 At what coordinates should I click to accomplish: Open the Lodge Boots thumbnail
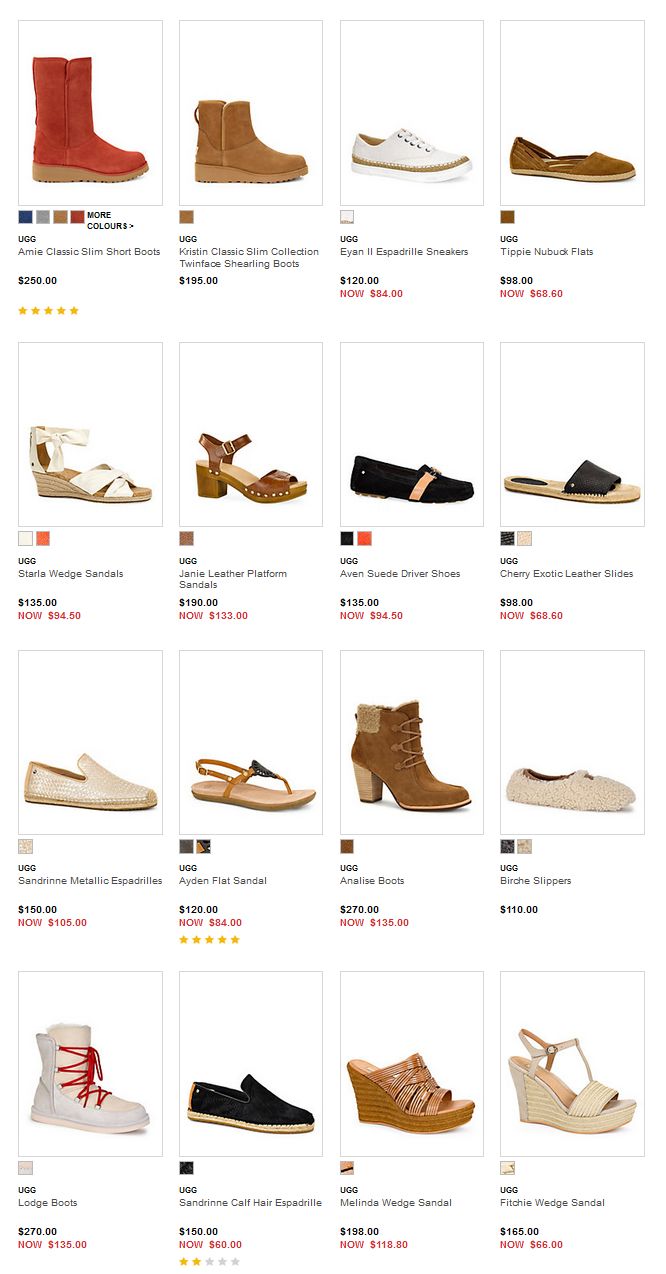(x=90, y=1064)
